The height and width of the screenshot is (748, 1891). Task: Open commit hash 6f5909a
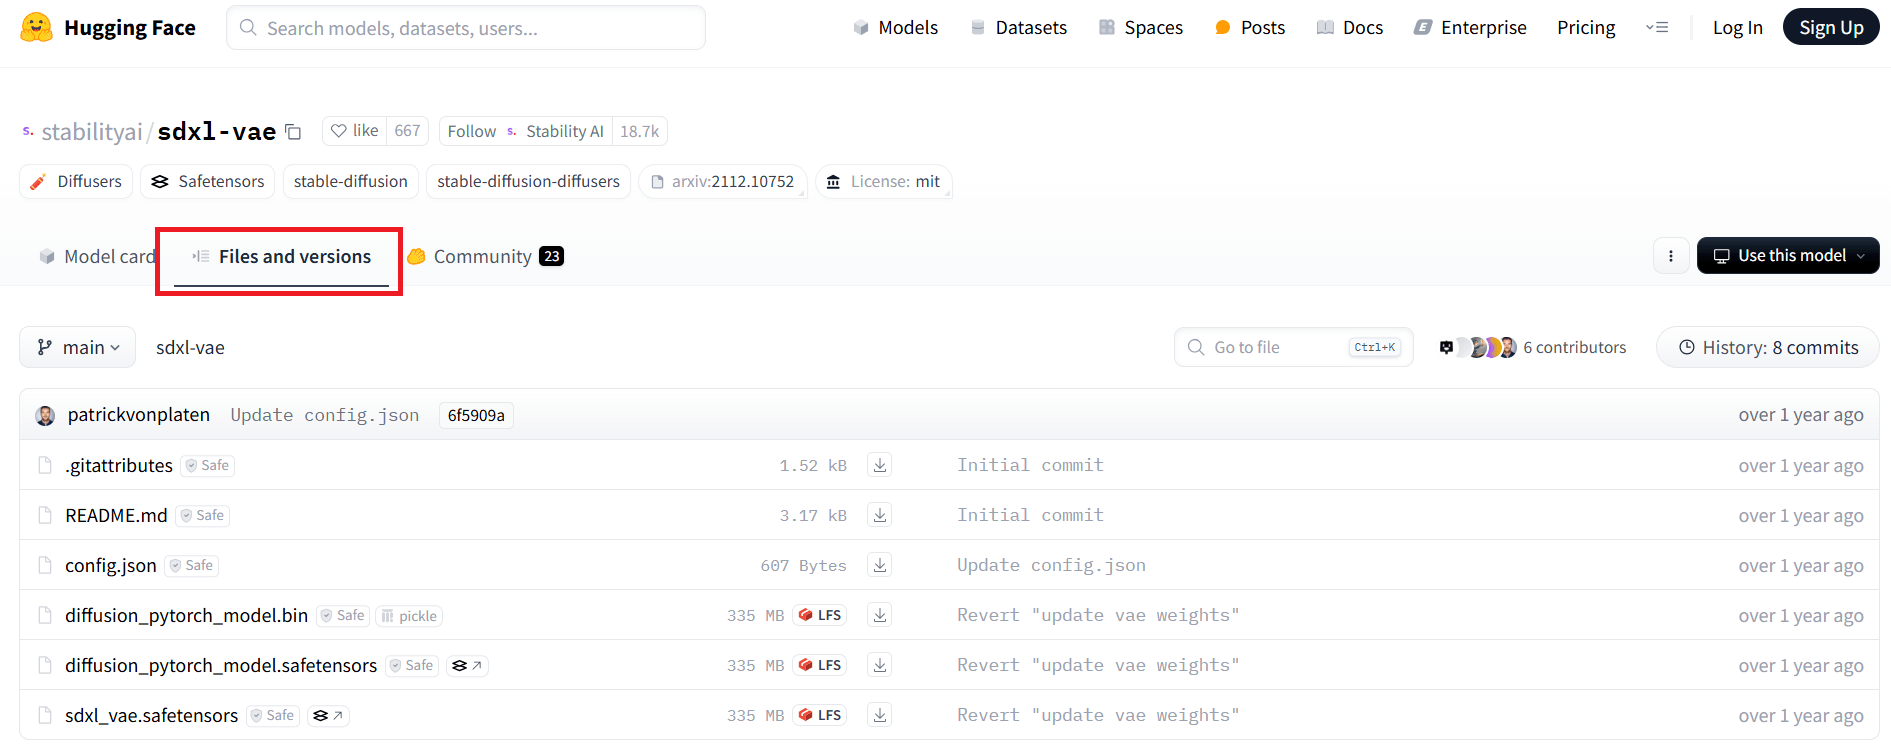click(476, 416)
